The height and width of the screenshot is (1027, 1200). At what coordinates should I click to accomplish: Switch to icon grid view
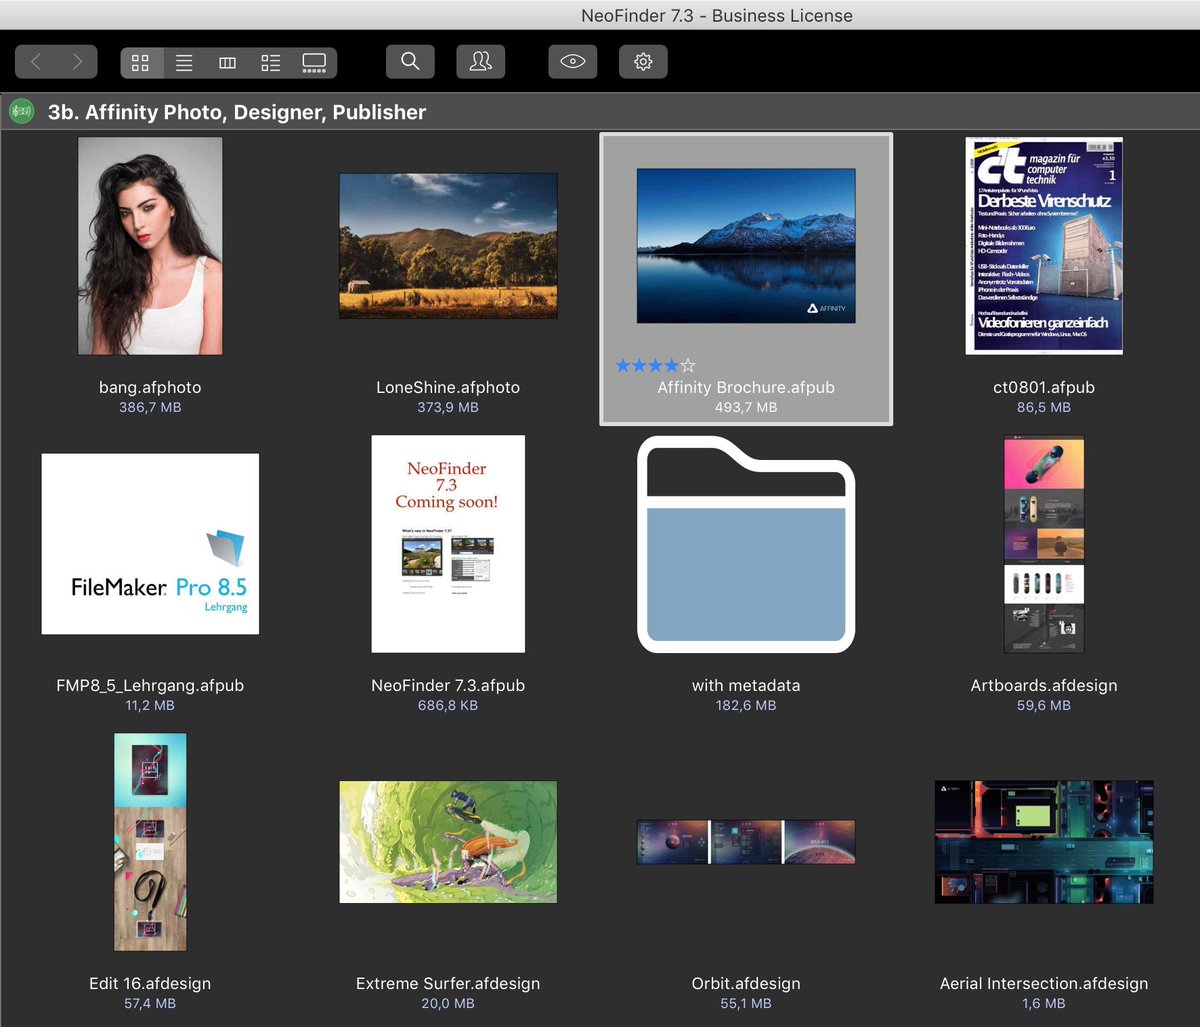coord(141,63)
